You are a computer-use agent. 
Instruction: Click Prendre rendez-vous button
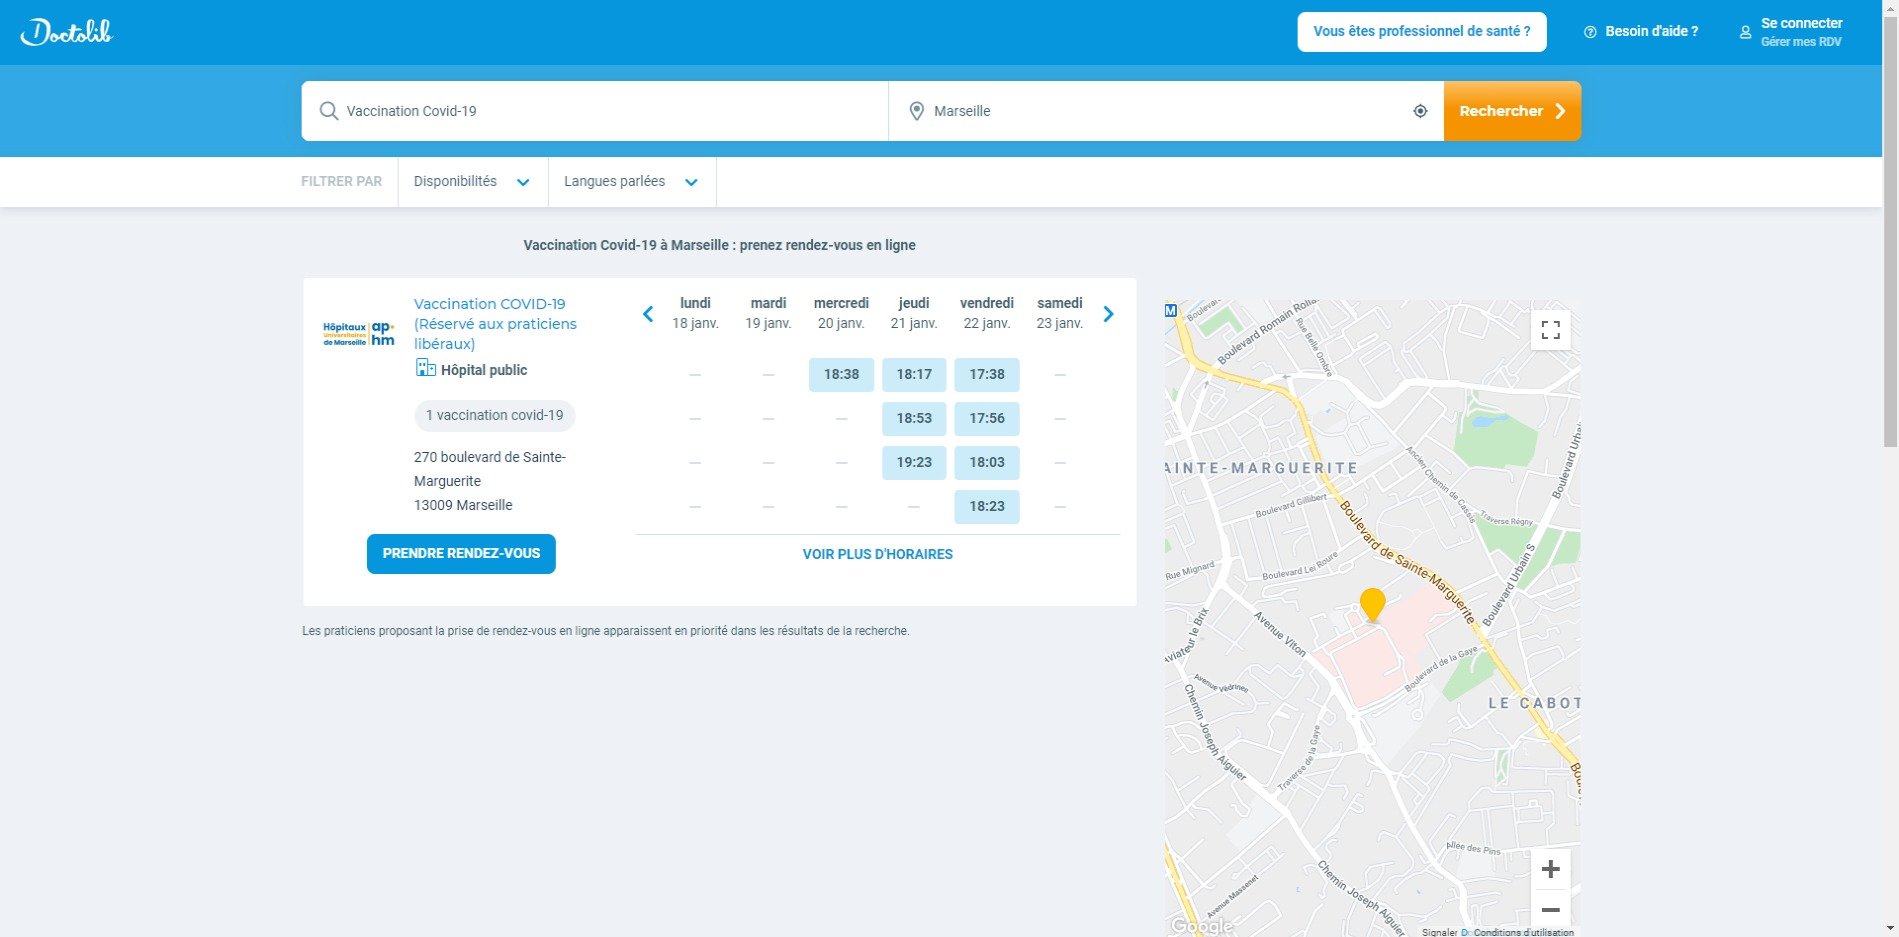click(x=461, y=554)
